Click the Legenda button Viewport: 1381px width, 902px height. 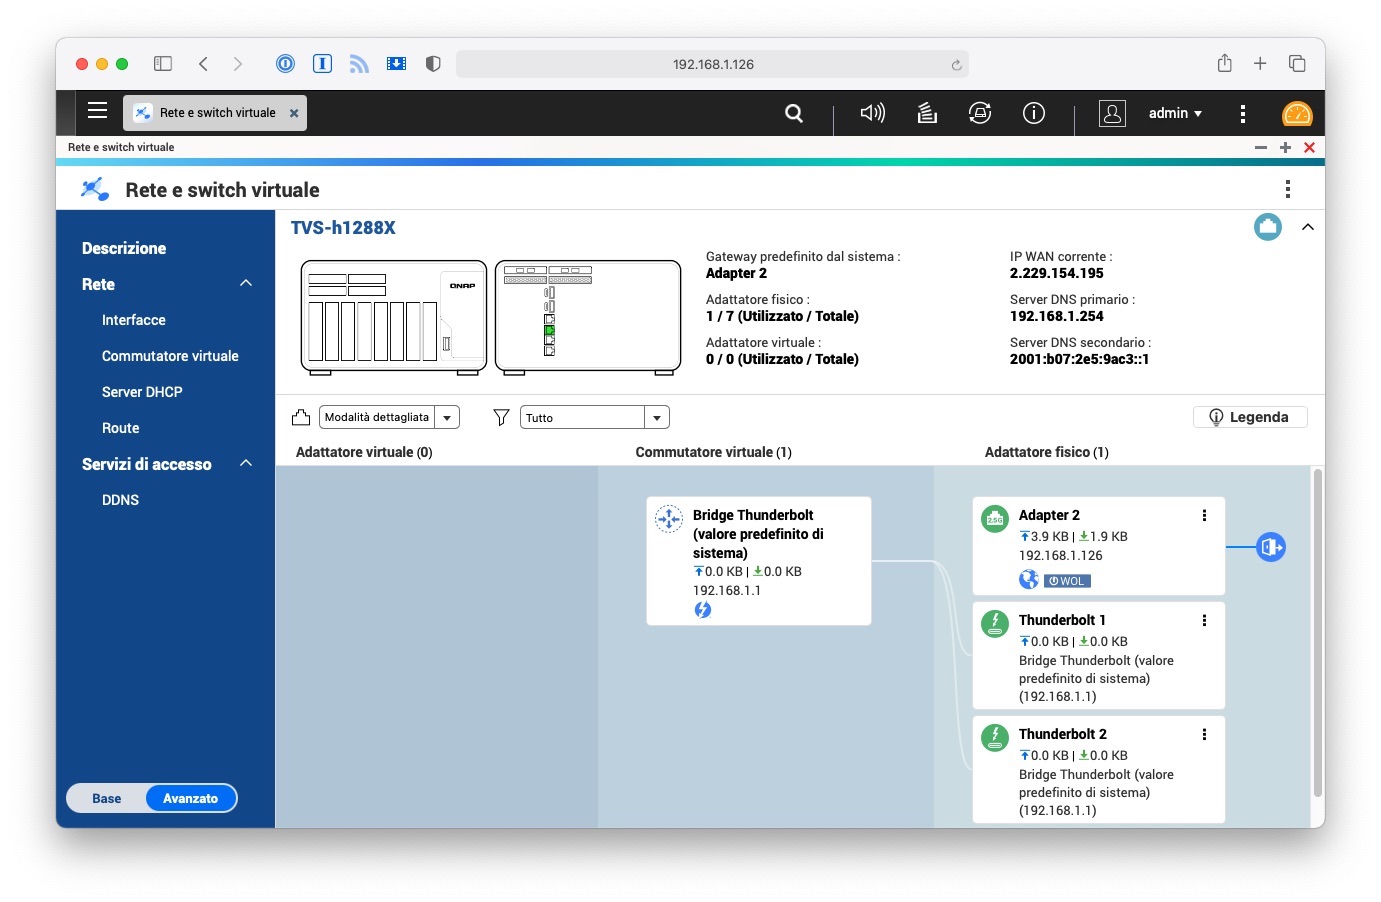click(x=1249, y=417)
